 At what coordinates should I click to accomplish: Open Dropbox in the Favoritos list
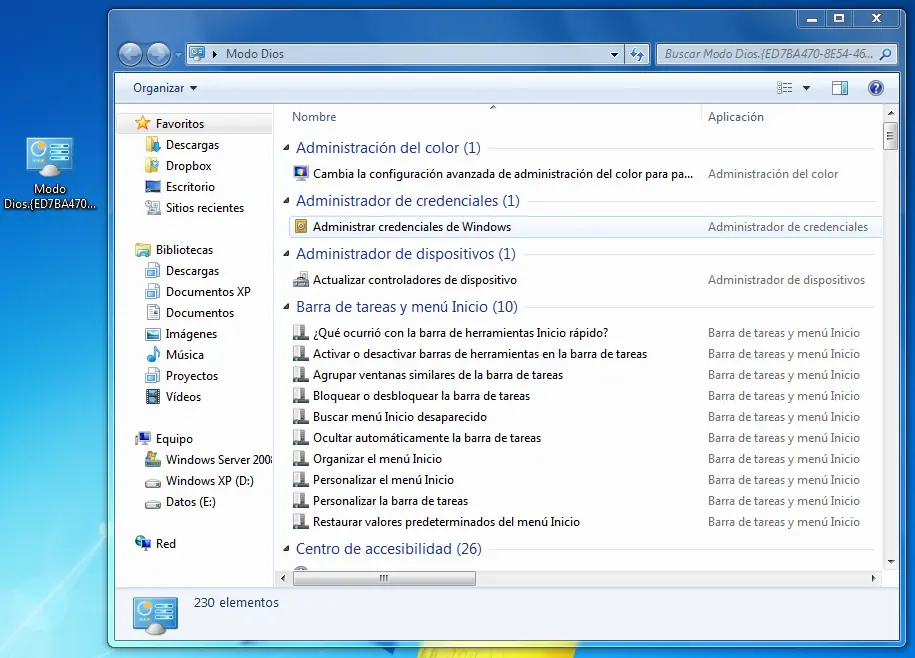188,166
